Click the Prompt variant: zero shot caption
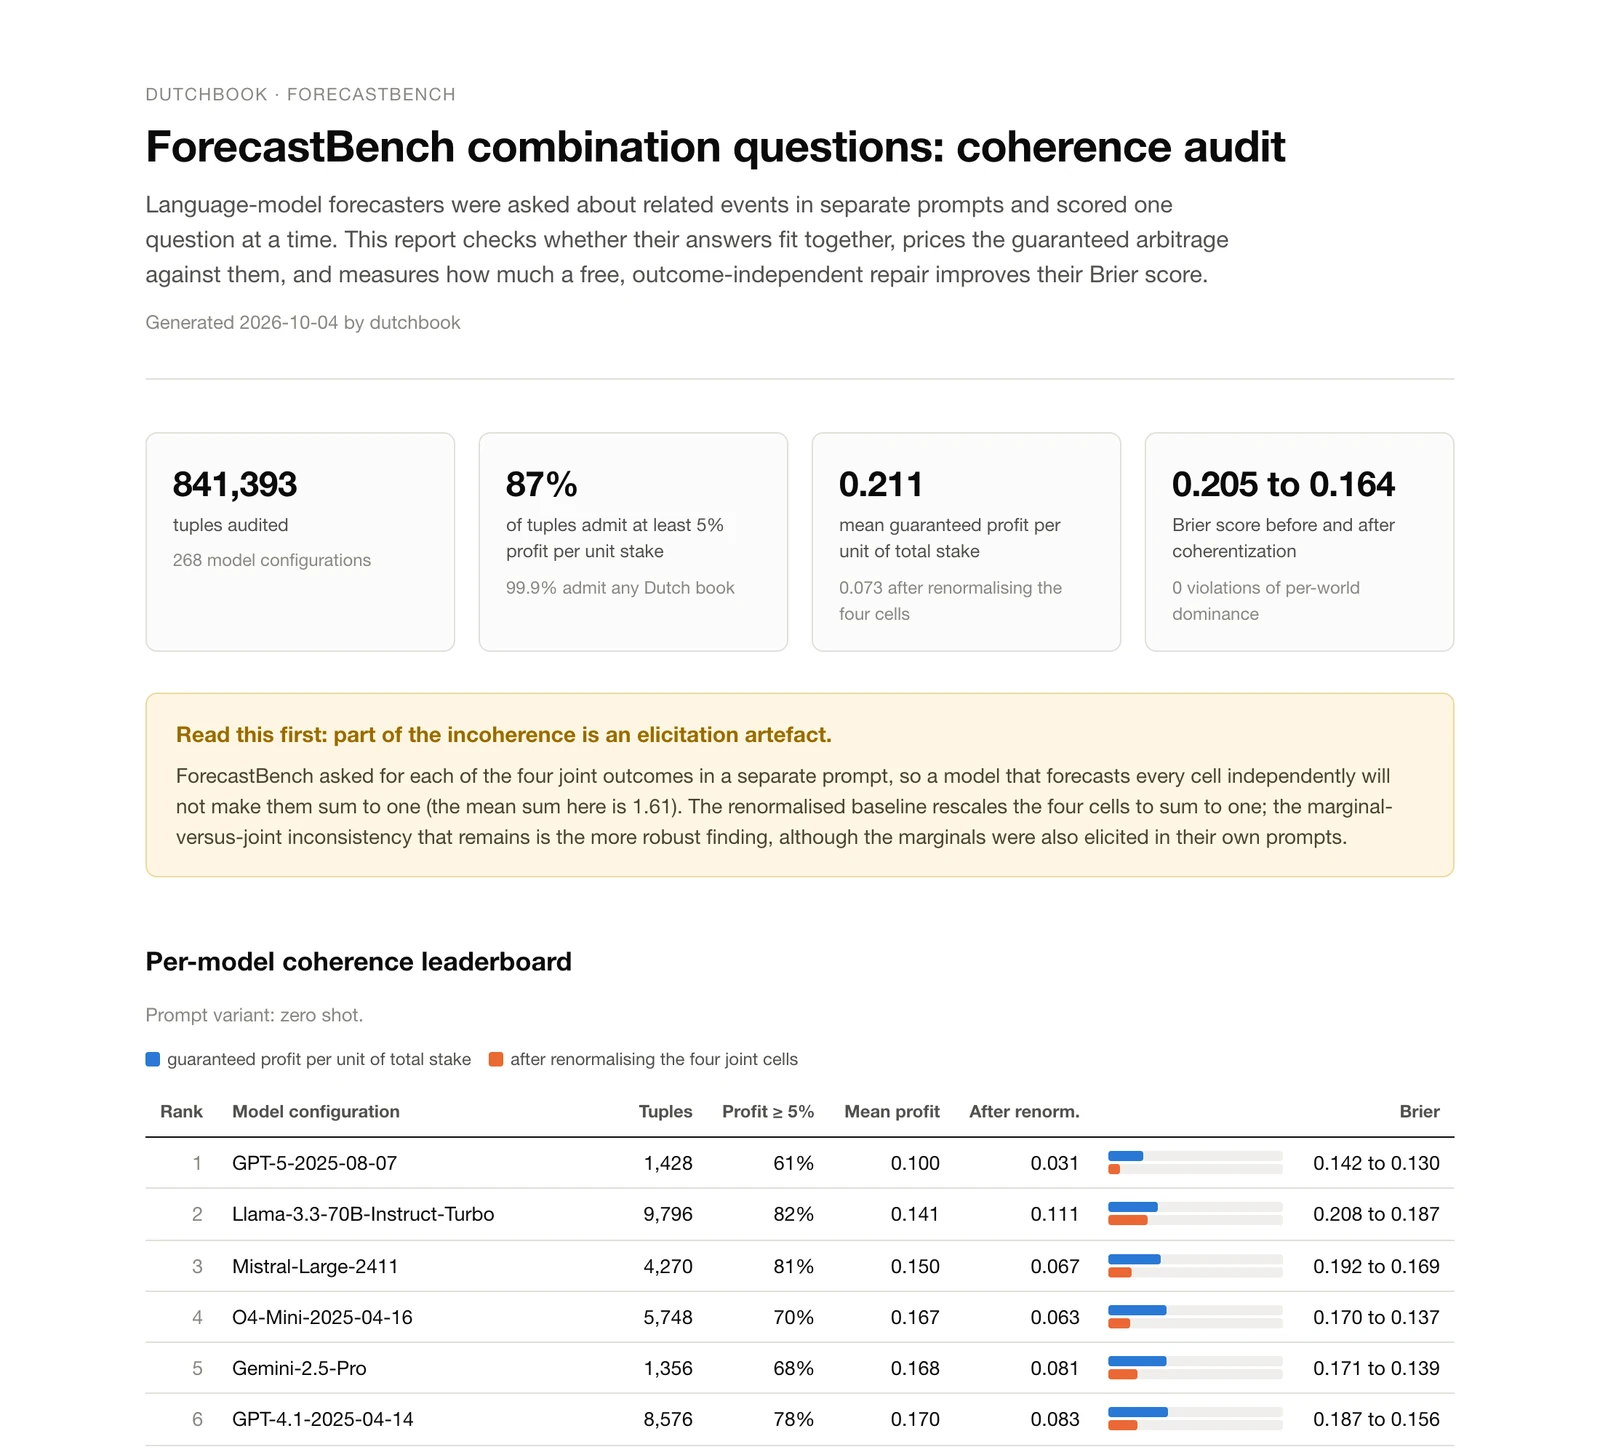The width and height of the screenshot is (1600, 1455). tap(254, 1015)
